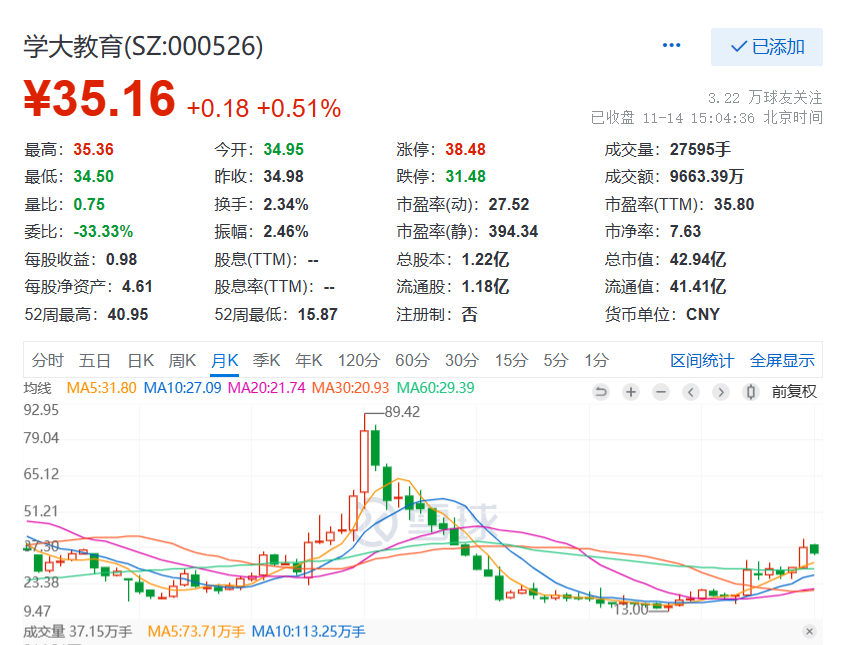Toggle the candlestick chart style icon
The width and height of the screenshot is (841, 645).
(x=750, y=392)
